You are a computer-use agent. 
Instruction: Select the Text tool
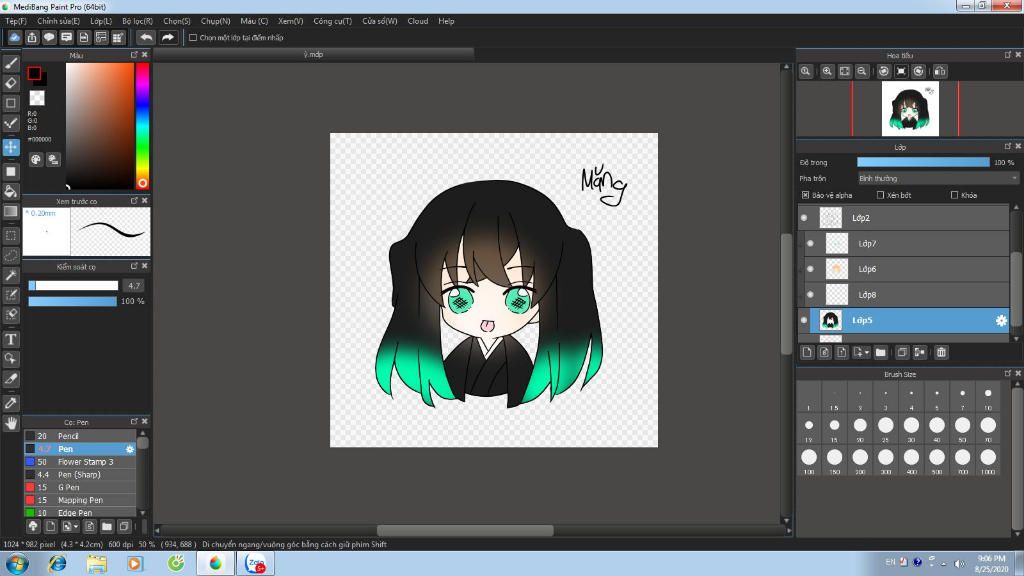(11, 340)
